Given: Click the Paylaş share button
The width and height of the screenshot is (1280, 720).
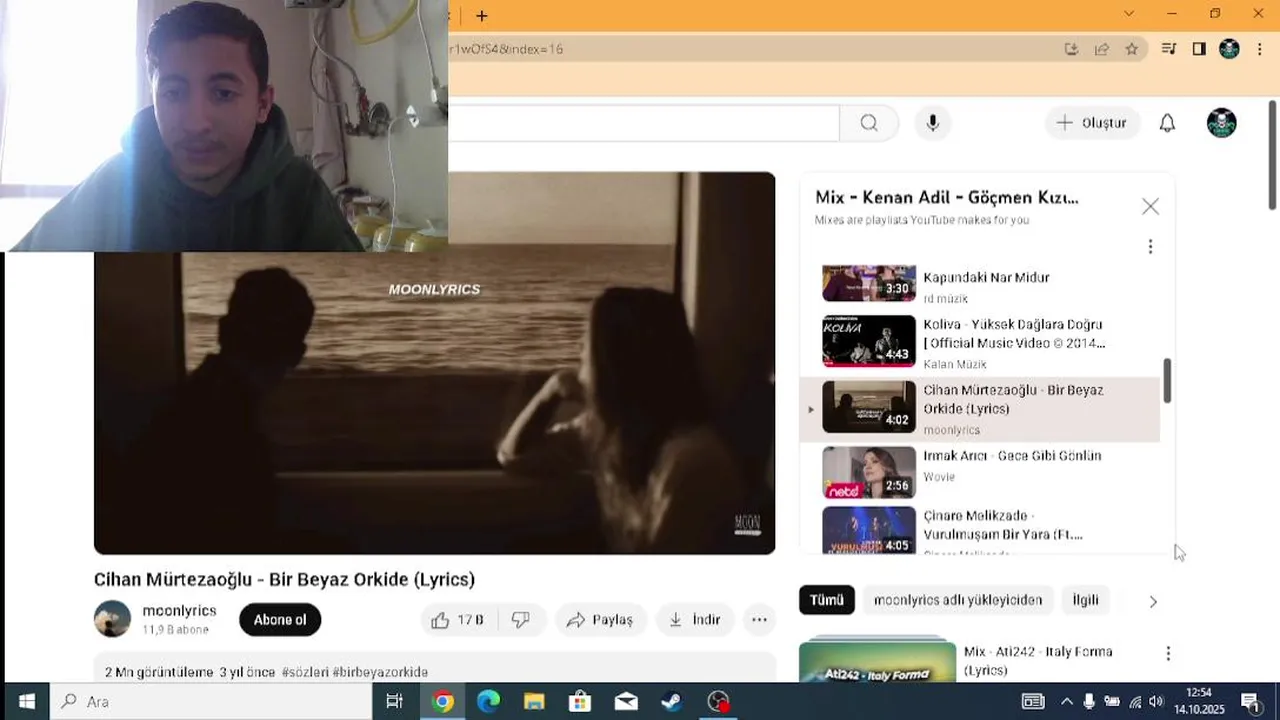Looking at the screenshot, I should 600,620.
